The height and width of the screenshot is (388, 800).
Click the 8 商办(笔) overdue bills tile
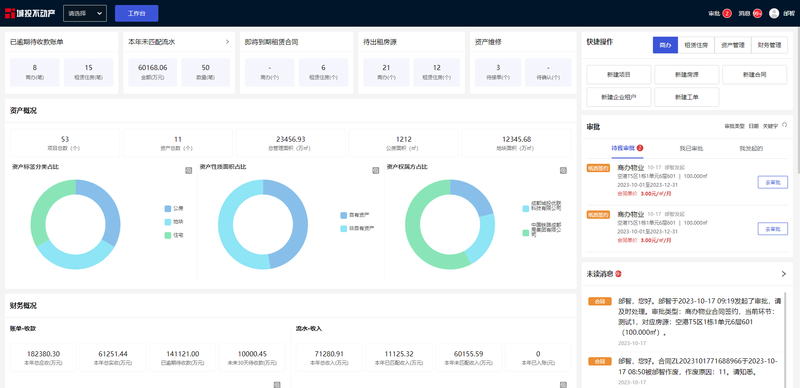(x=35, y=72)
